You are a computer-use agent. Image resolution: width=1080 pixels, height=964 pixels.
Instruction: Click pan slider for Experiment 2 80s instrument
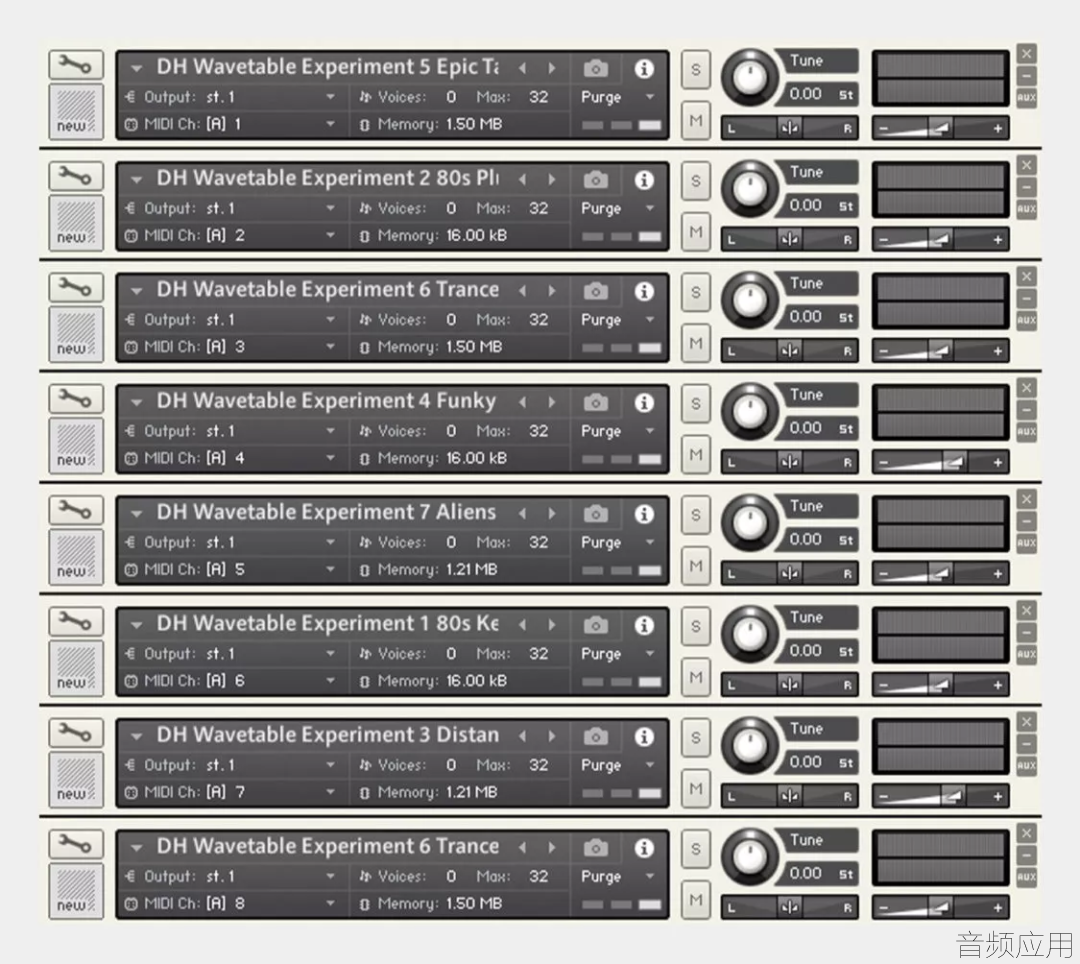[x=789, y=240]
